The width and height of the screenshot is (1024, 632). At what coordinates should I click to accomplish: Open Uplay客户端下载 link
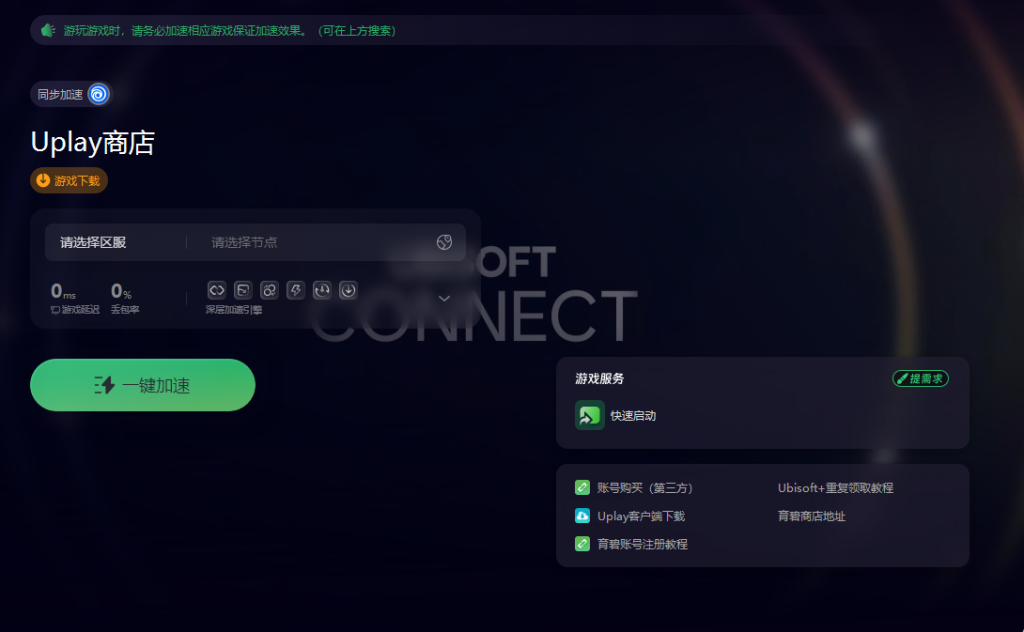(x=641, y=516)
